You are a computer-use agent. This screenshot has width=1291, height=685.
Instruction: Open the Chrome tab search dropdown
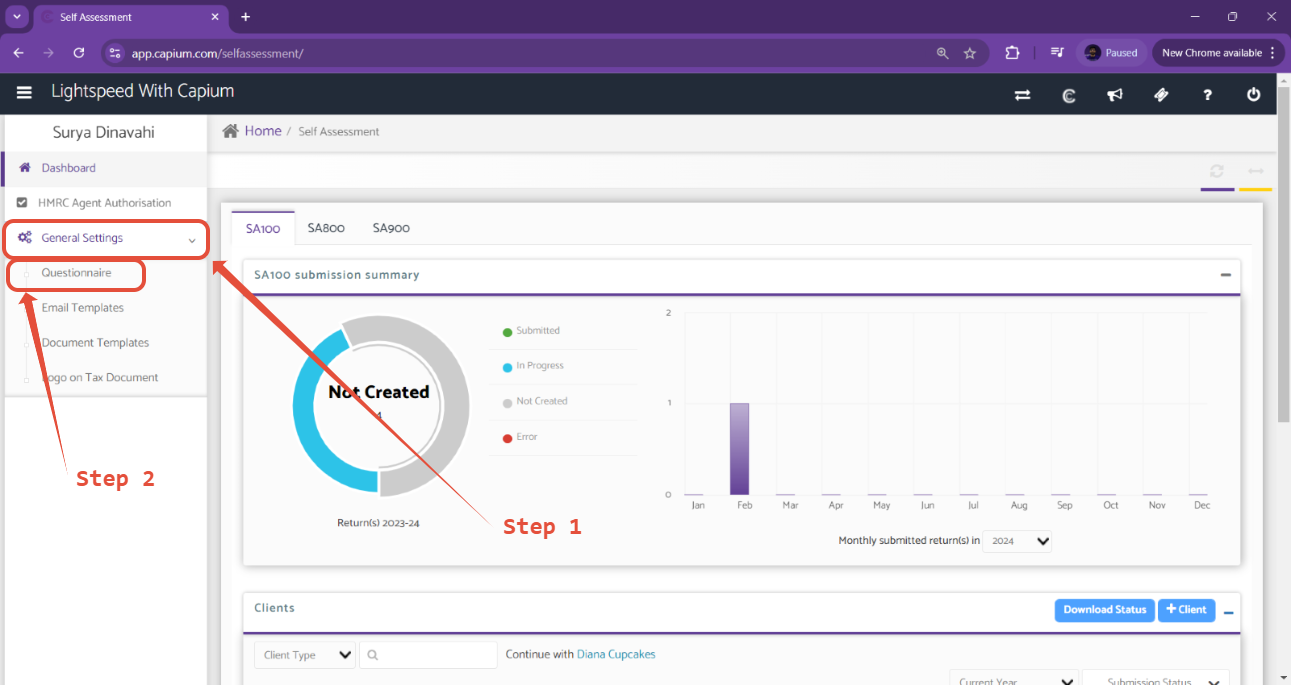(17, 17)
